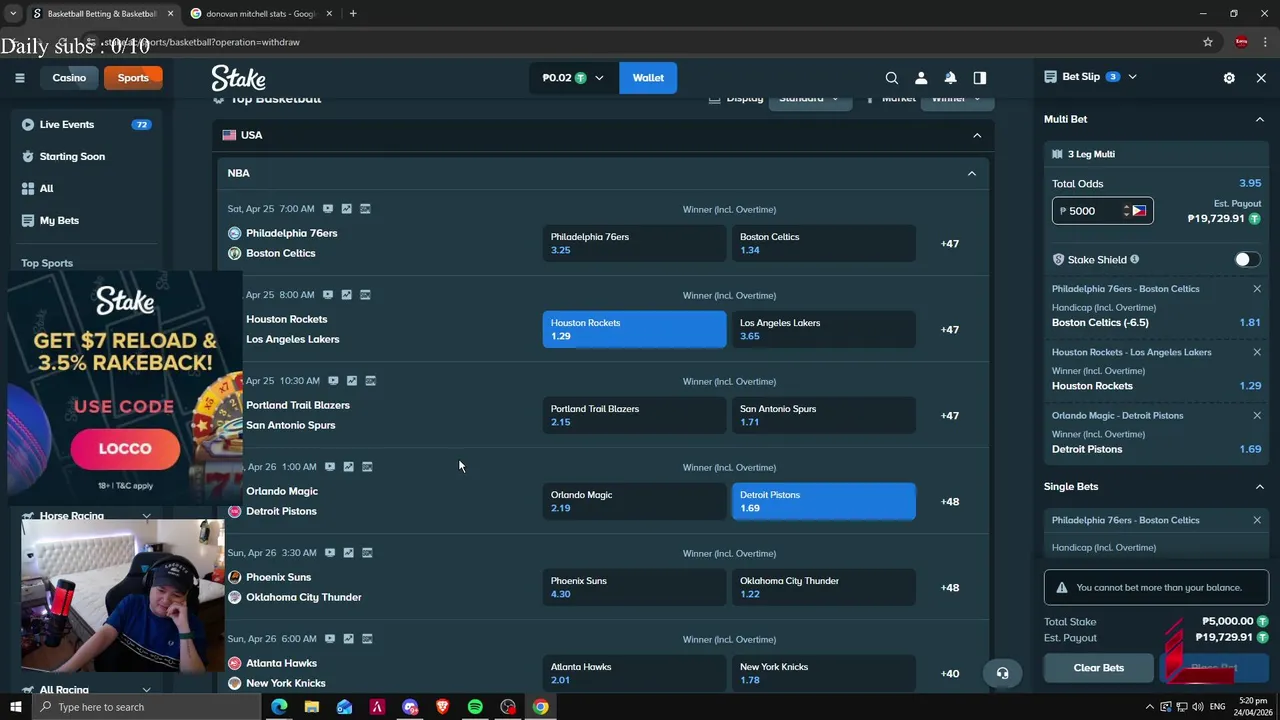The width and height of the screenshot is (1280, 720).
Task: Remove 76ers - Celtics single bet
Action: pyautogui.click(x=1257, y=520)
